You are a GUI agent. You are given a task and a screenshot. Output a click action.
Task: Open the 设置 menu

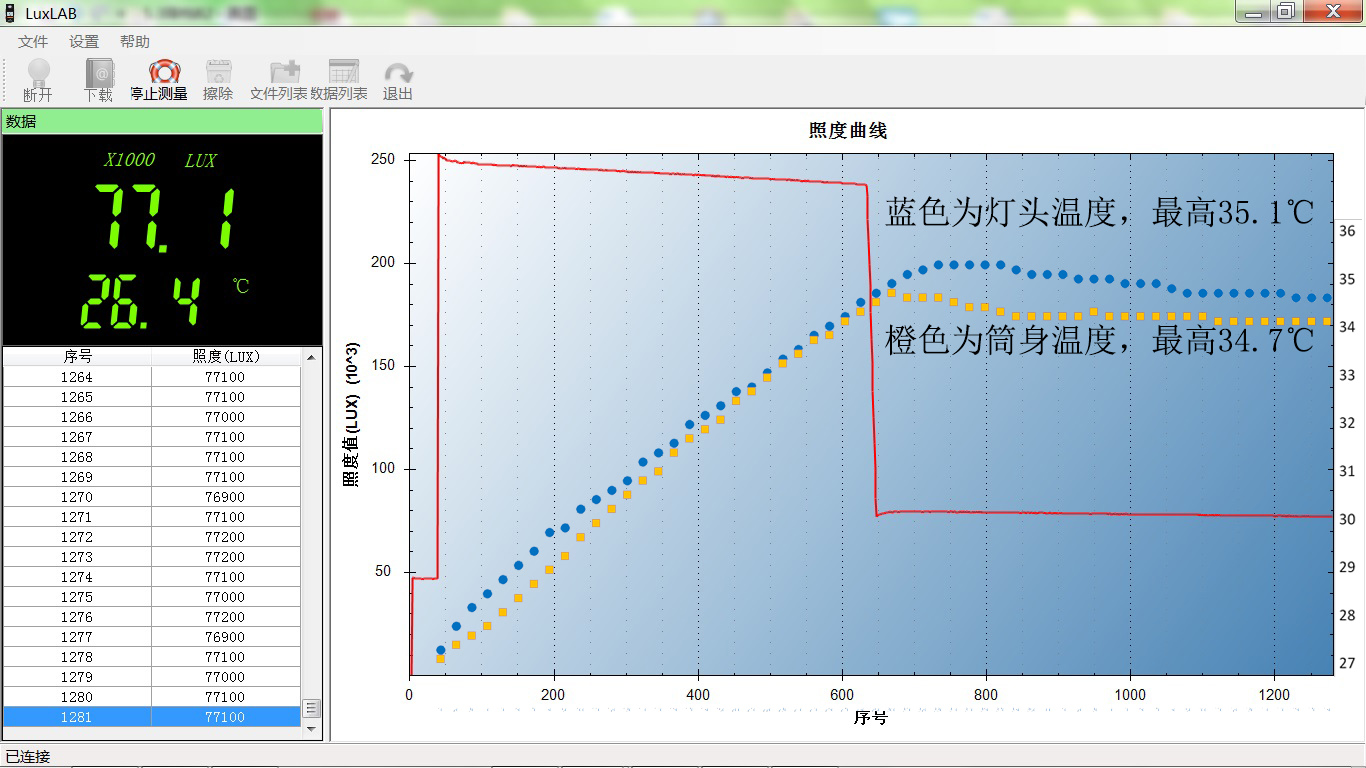coord(84,42)
